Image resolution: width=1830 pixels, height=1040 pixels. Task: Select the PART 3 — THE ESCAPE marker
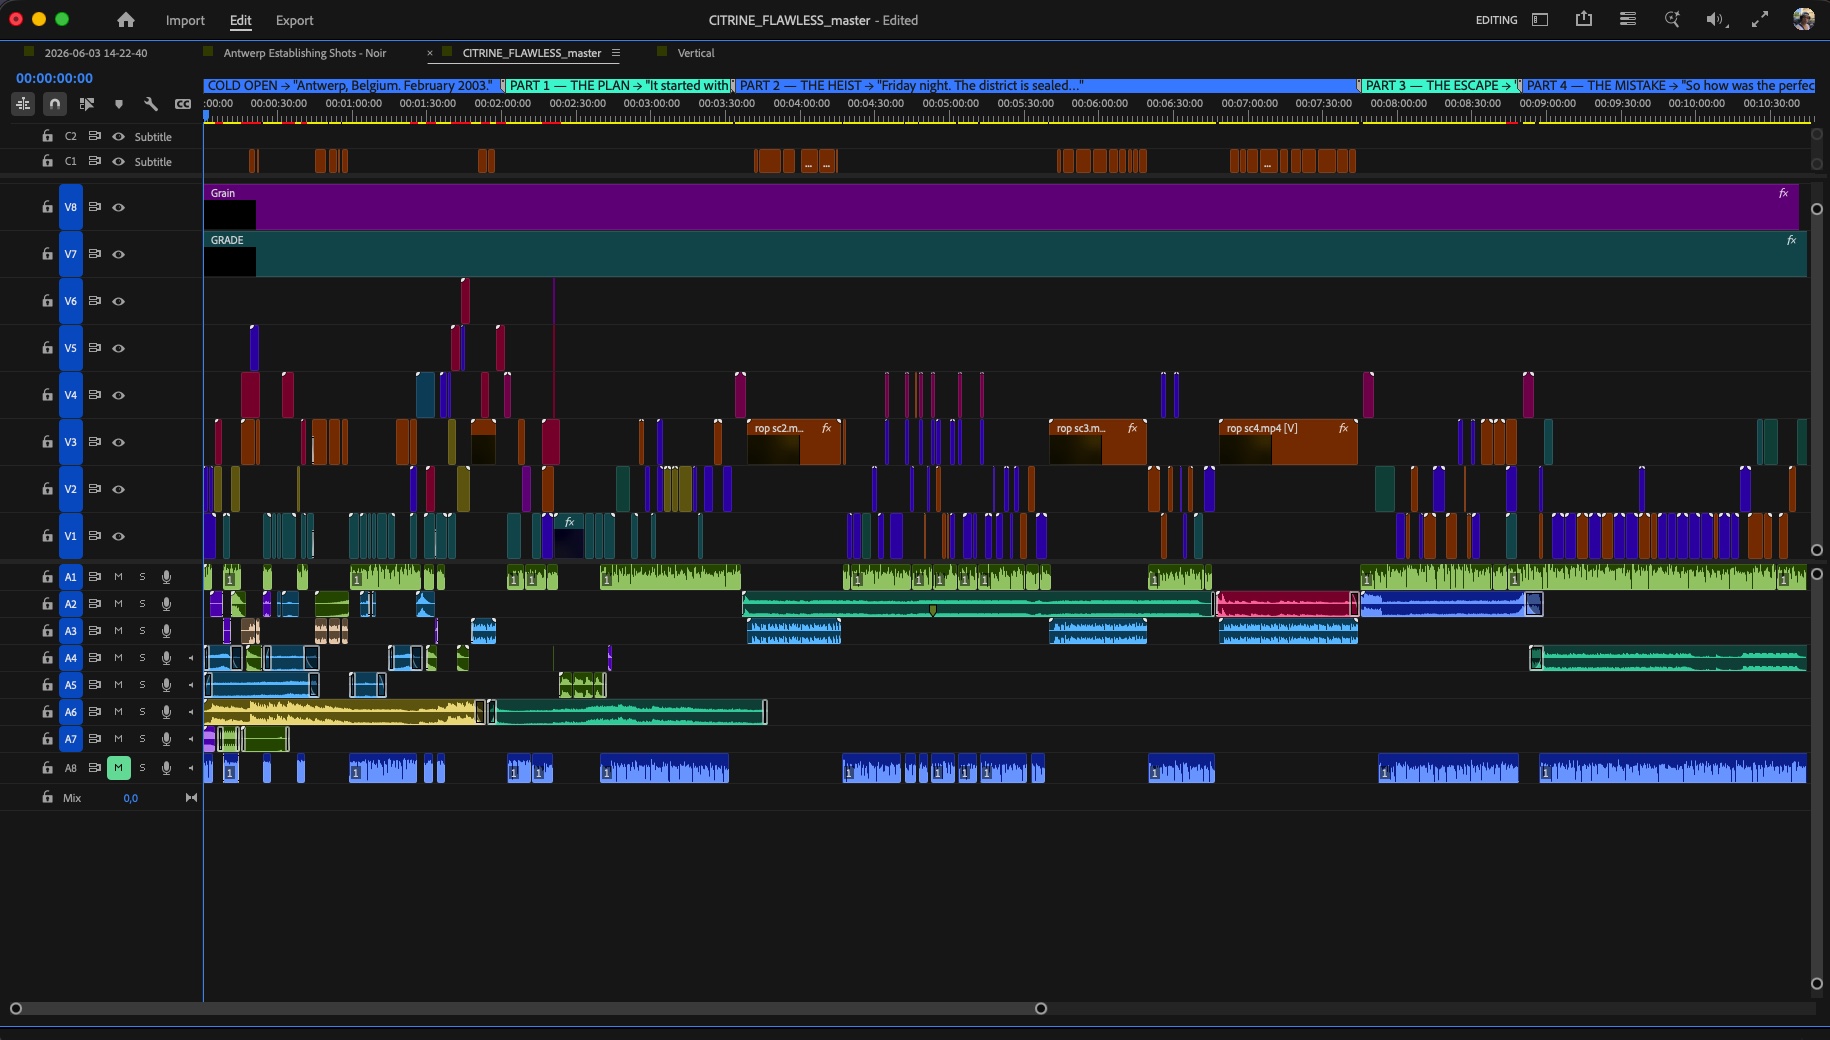[1439, 85]
